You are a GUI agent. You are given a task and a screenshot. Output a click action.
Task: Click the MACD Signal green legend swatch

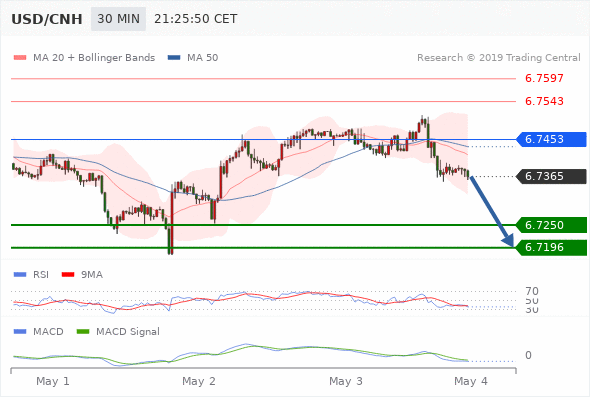(83, 332)
